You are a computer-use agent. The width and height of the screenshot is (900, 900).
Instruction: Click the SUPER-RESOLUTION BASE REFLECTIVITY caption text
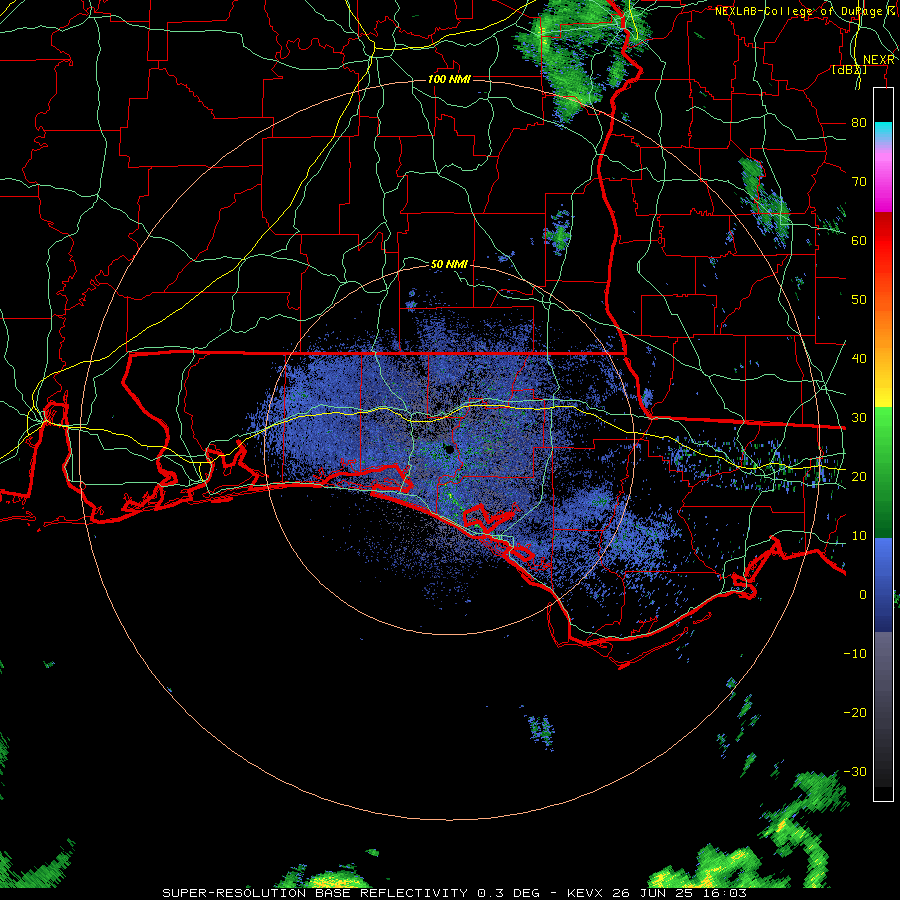coord(314,893)
